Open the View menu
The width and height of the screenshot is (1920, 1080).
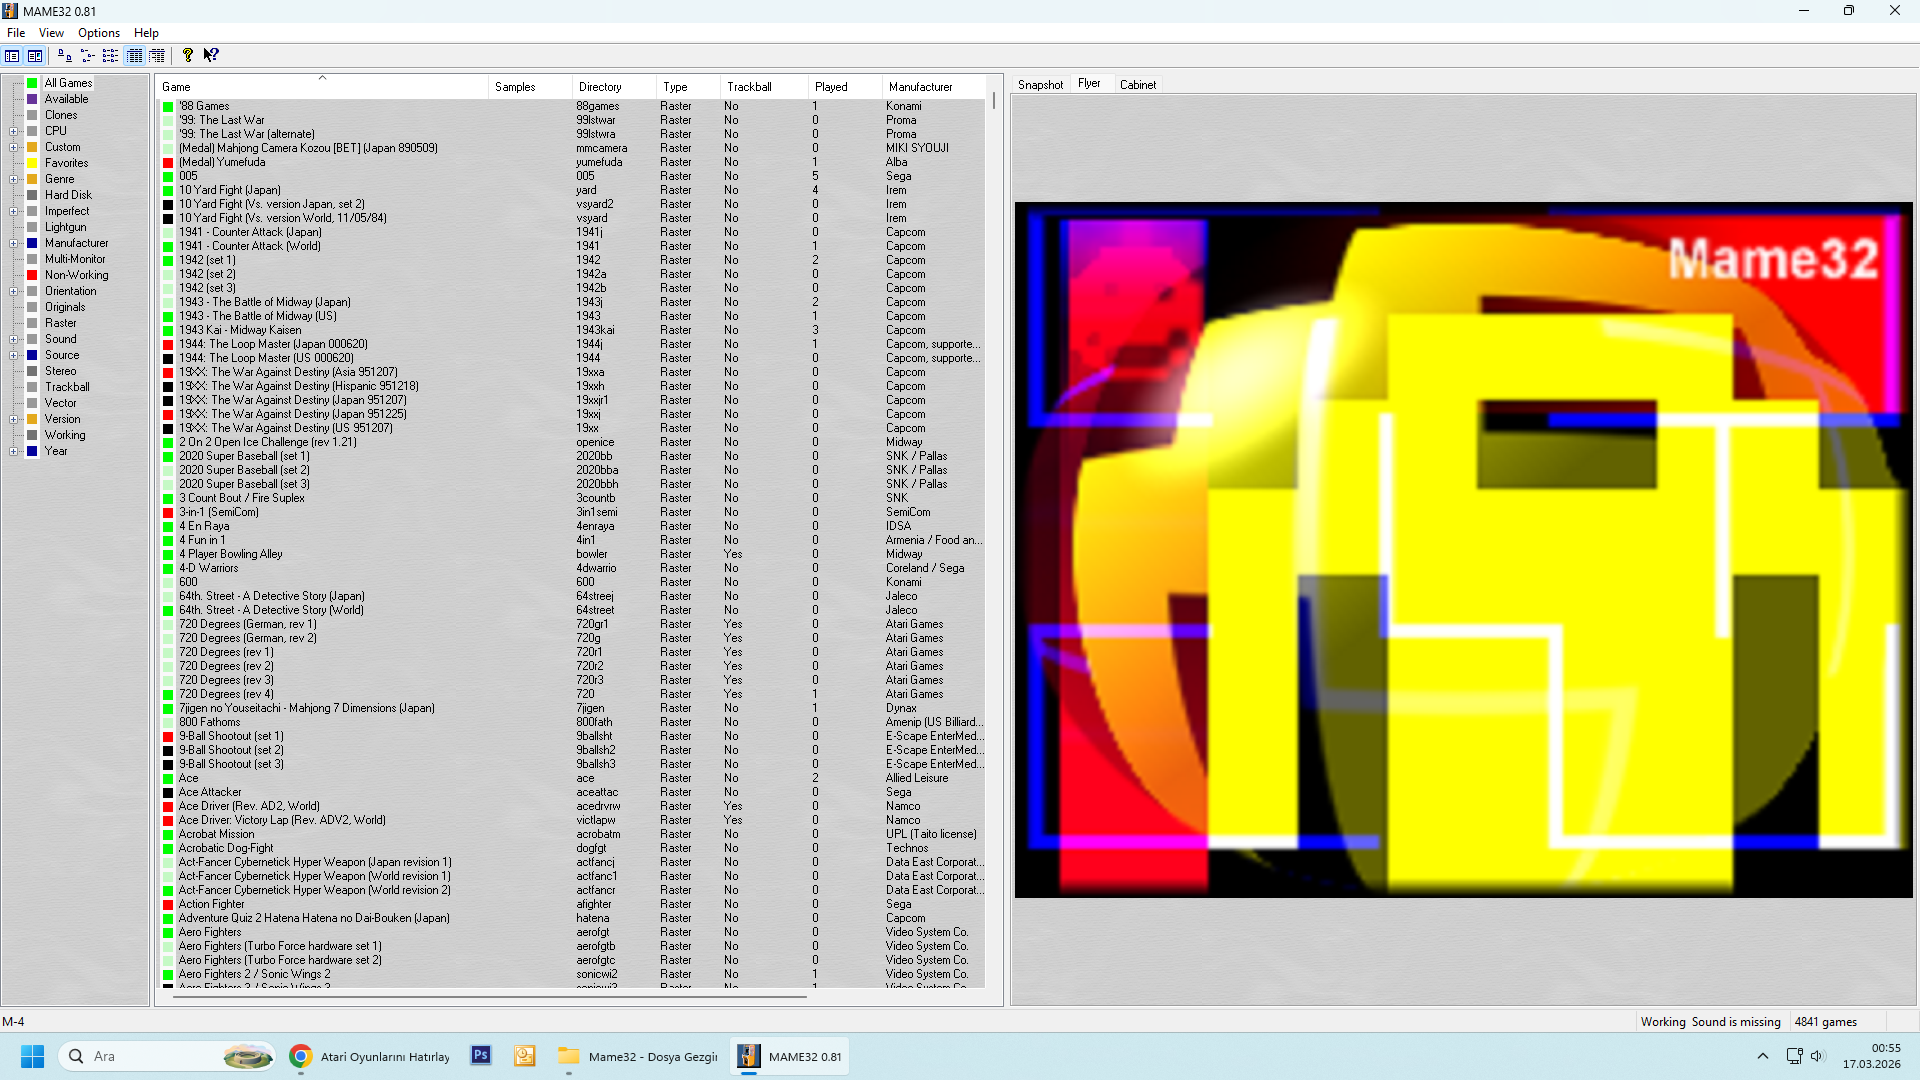coord(51,33)
